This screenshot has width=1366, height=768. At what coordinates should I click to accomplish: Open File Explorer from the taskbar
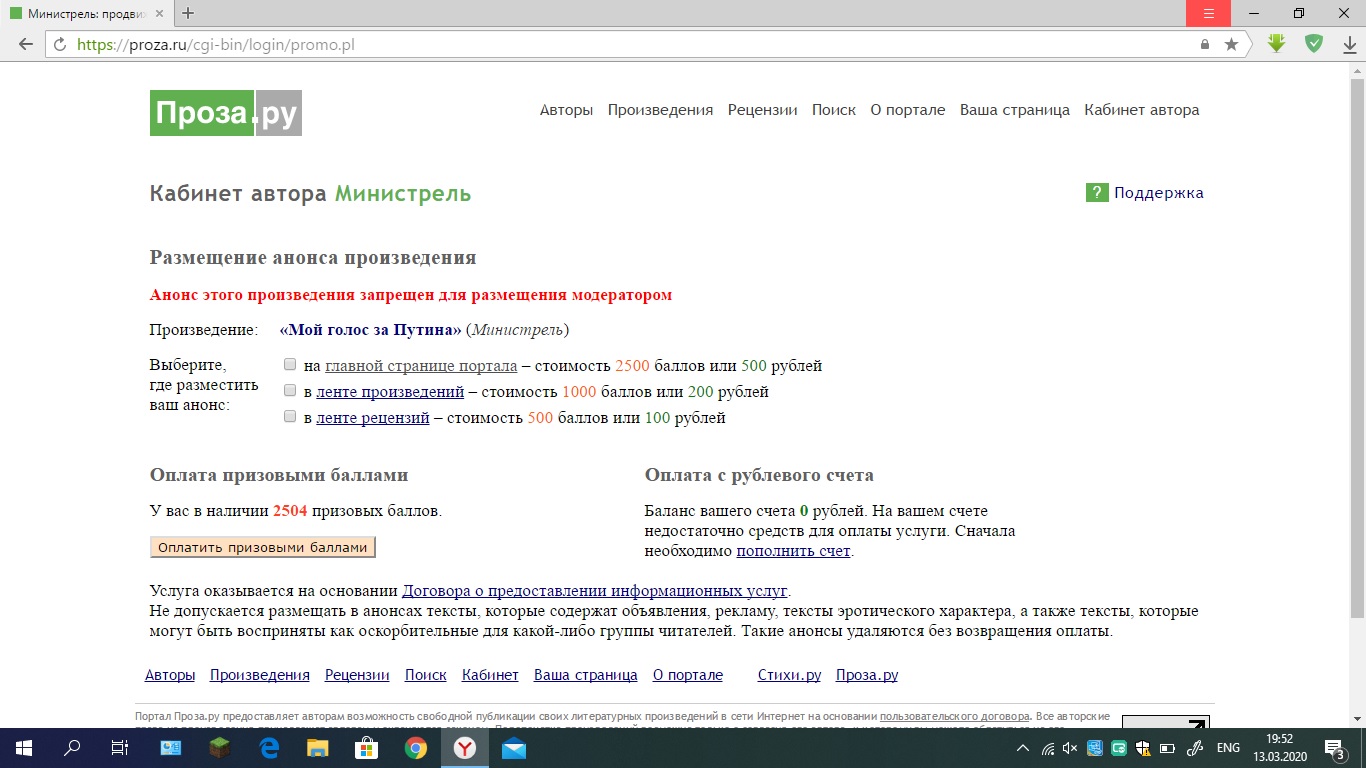coord(317,748)
